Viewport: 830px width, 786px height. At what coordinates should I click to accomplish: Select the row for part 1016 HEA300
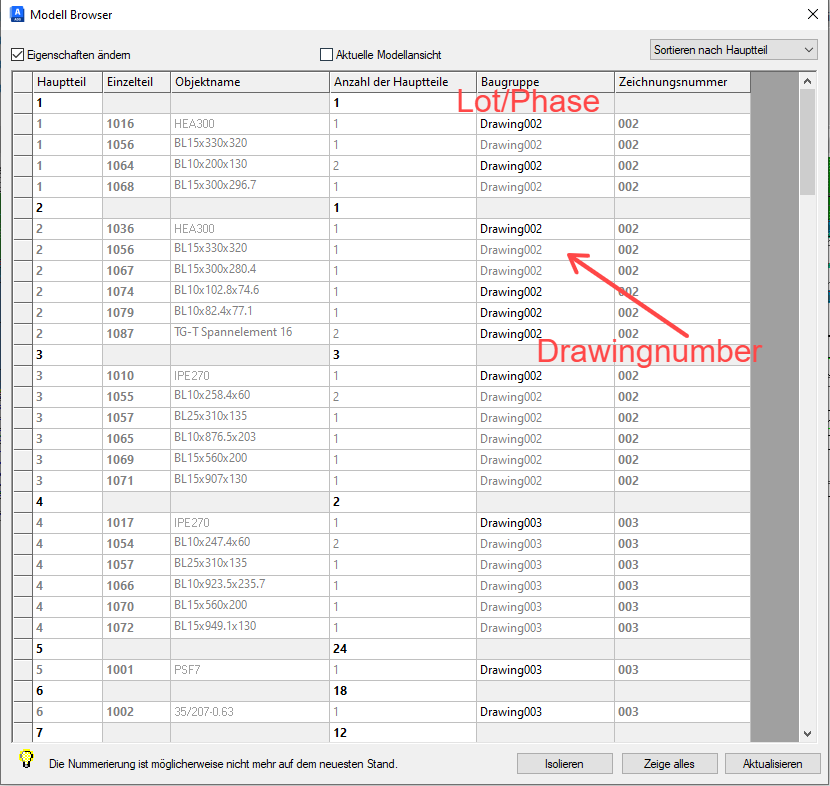[x=250, y=123]
